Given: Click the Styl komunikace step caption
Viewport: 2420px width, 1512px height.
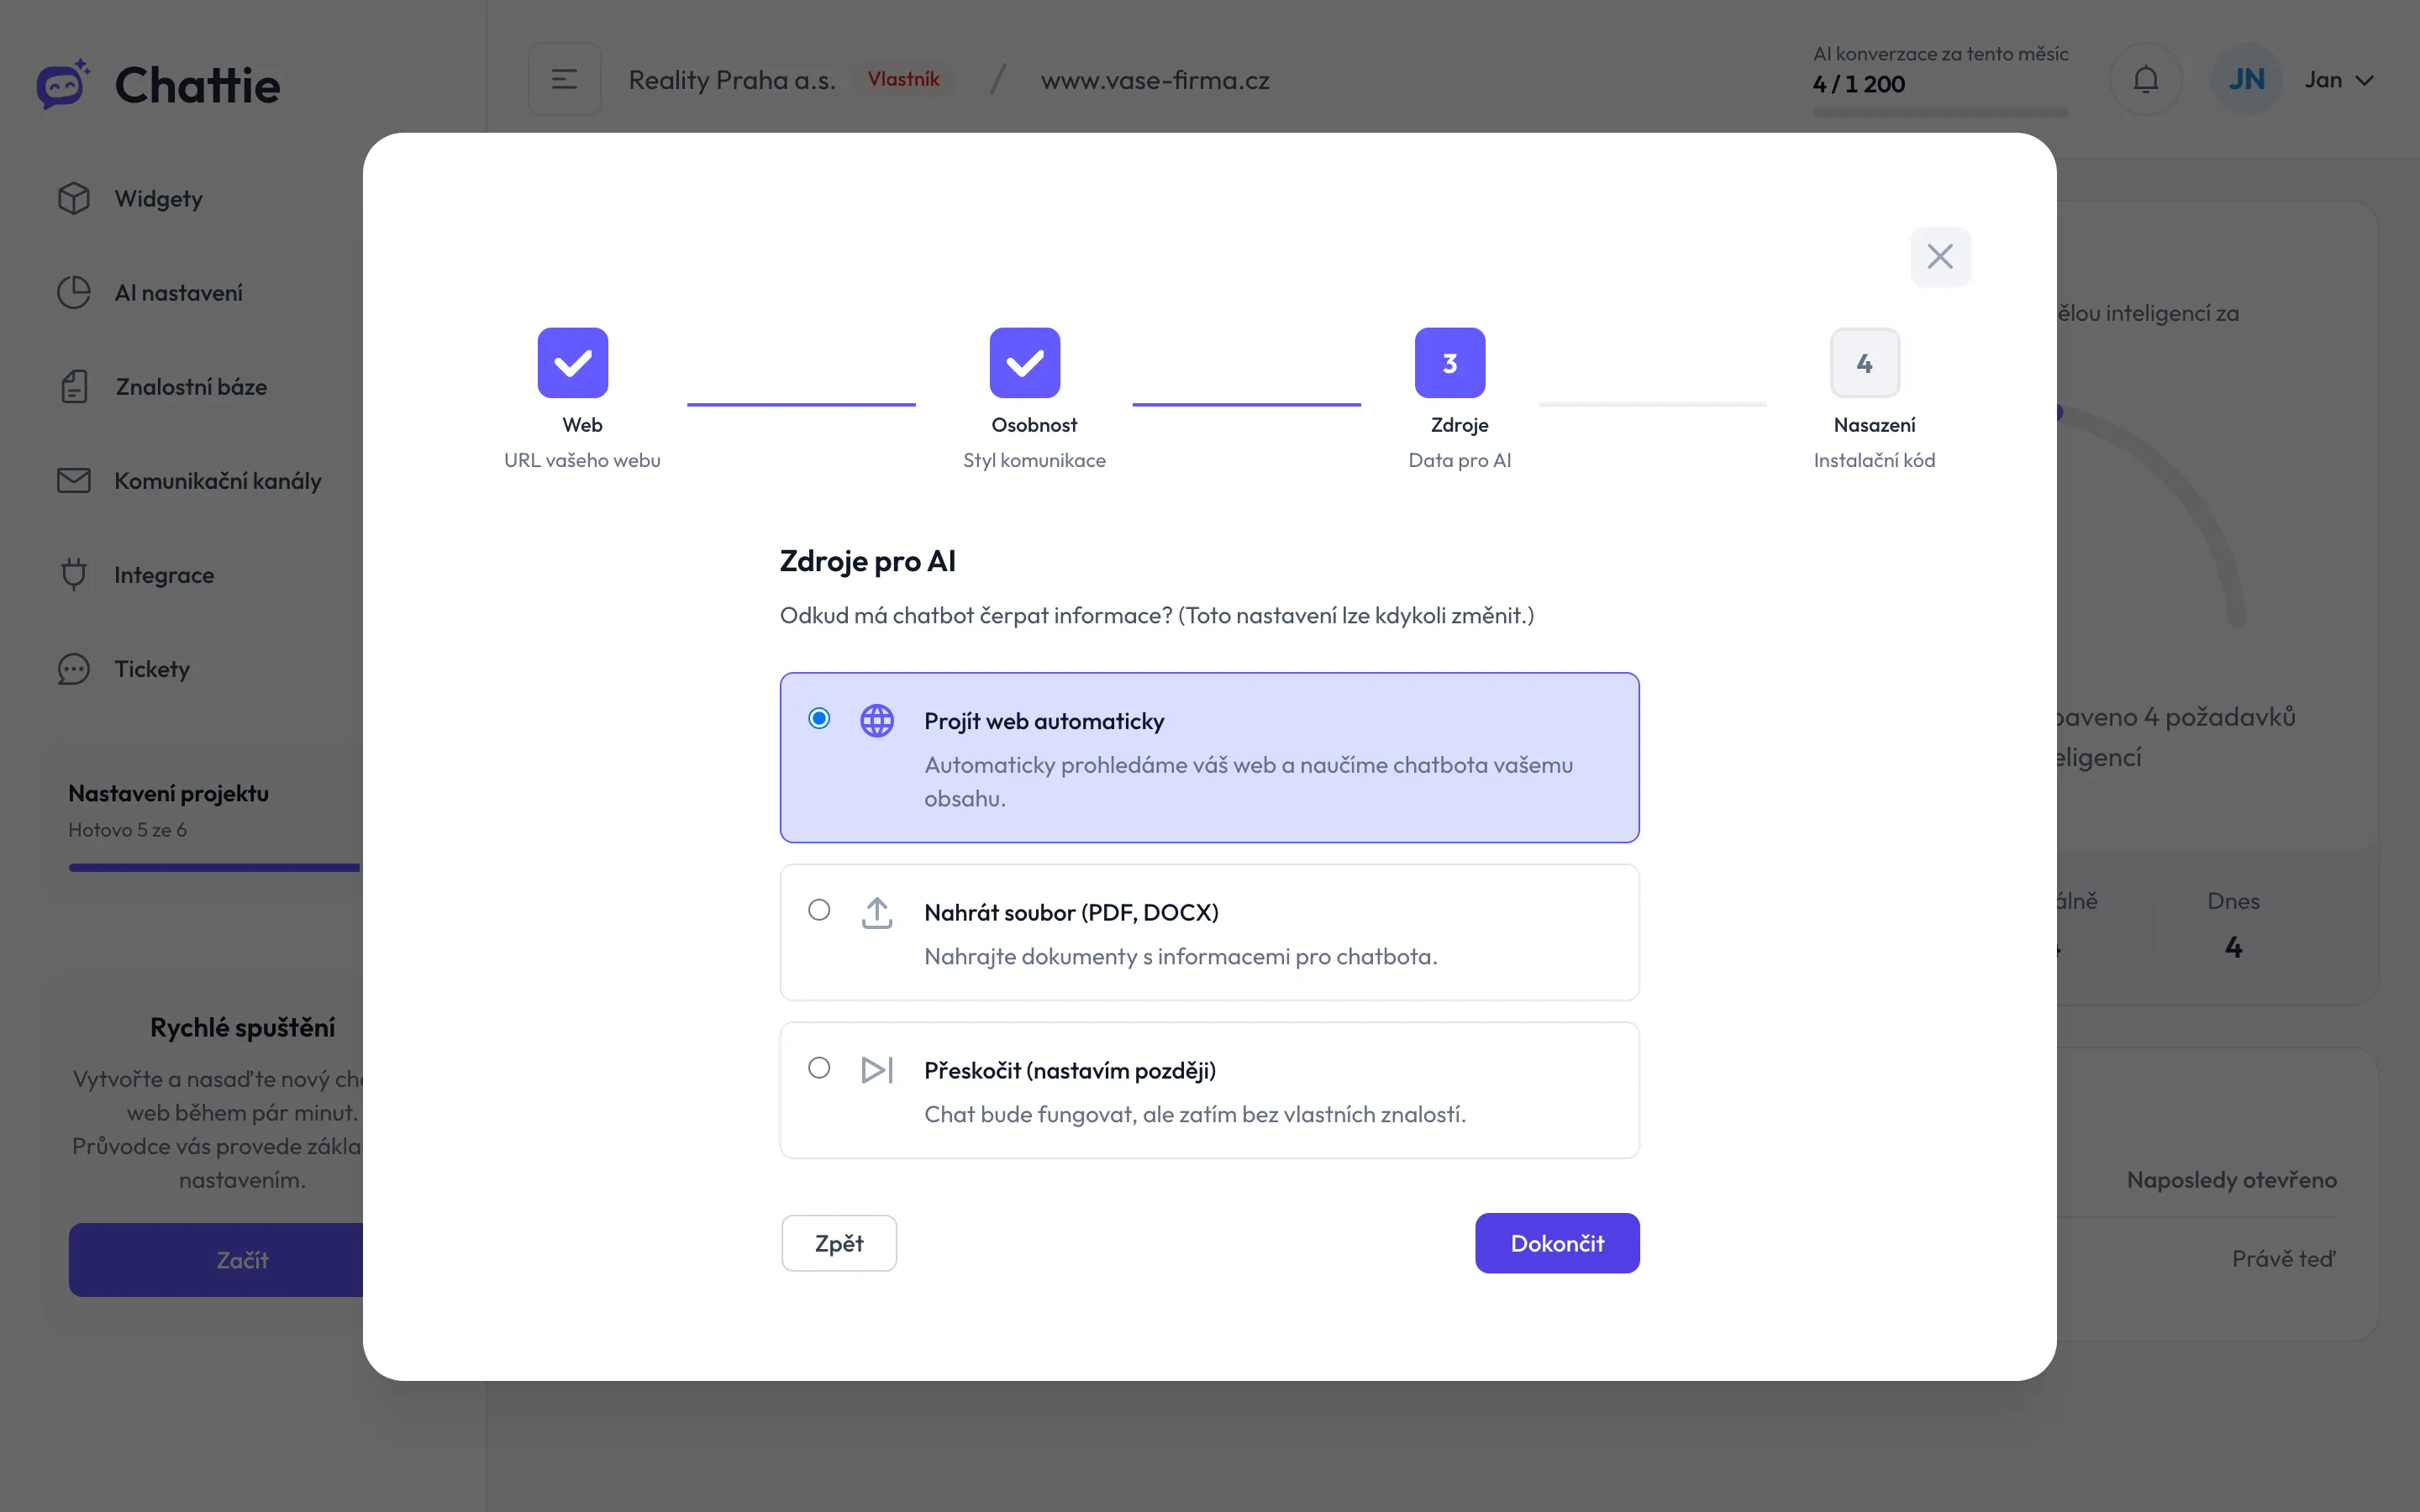Looking at the screenshot, I should 1034,460.
